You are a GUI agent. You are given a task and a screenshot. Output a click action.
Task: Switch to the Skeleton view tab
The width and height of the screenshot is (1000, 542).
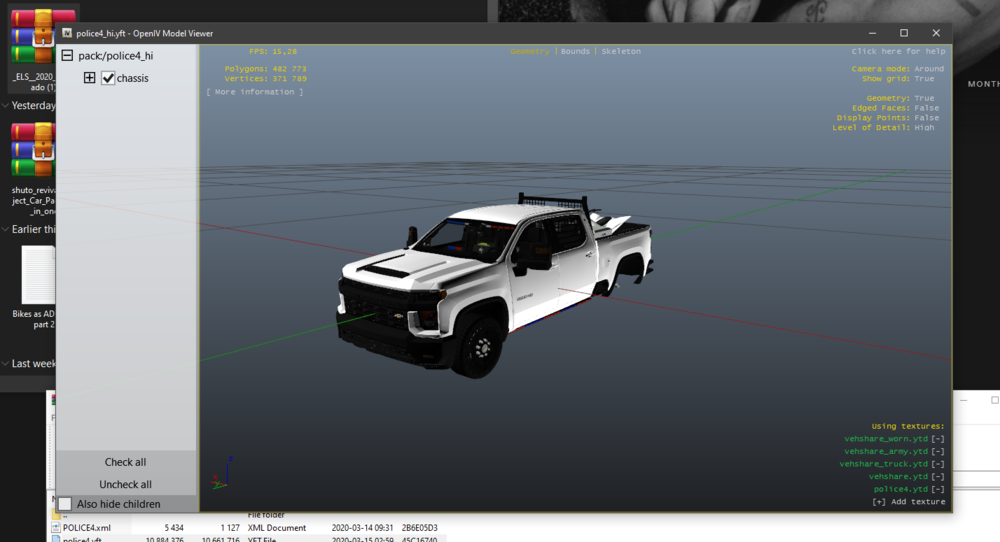(621, 51)
